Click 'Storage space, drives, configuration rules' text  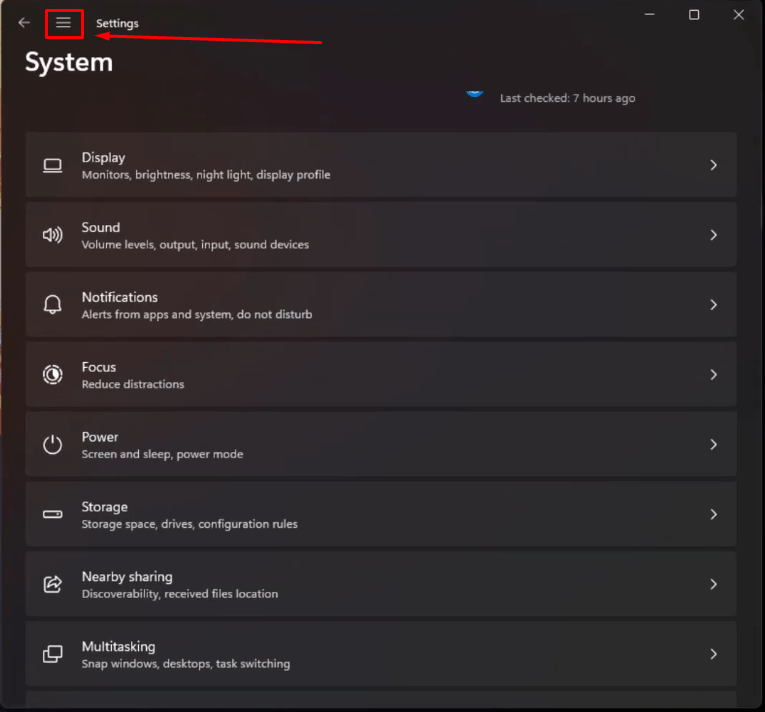tap(189, 524)
